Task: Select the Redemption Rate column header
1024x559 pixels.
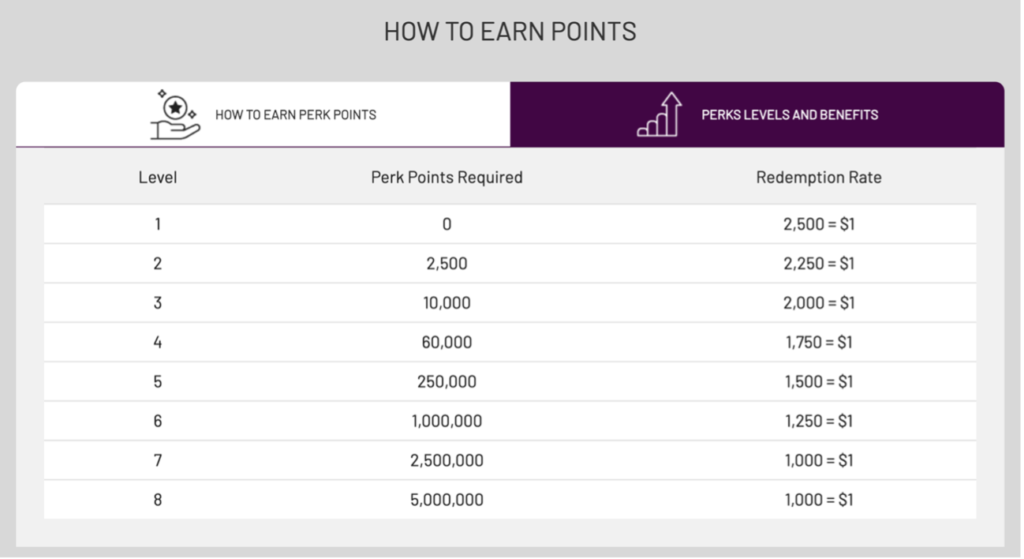Action: tap(819, 178)
